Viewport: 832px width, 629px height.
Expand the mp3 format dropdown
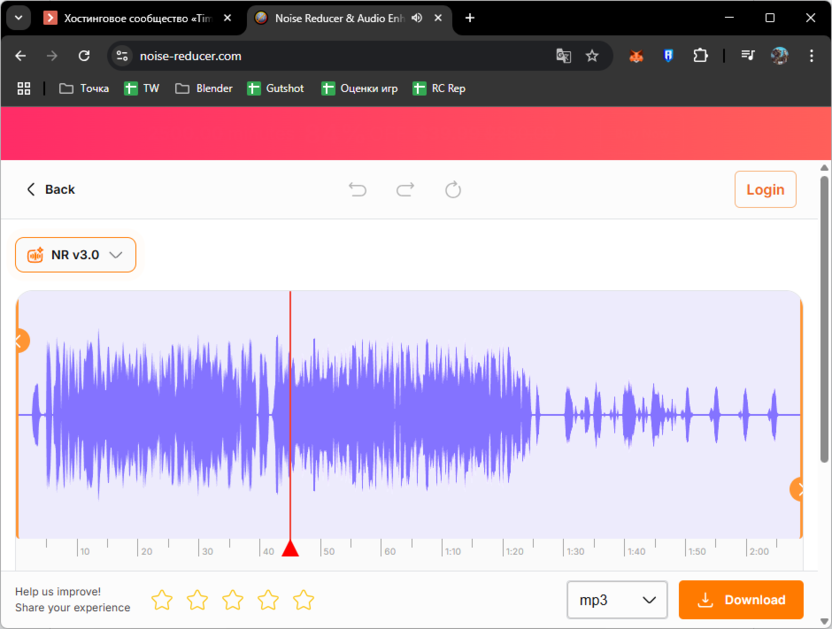tap(617, 600)
